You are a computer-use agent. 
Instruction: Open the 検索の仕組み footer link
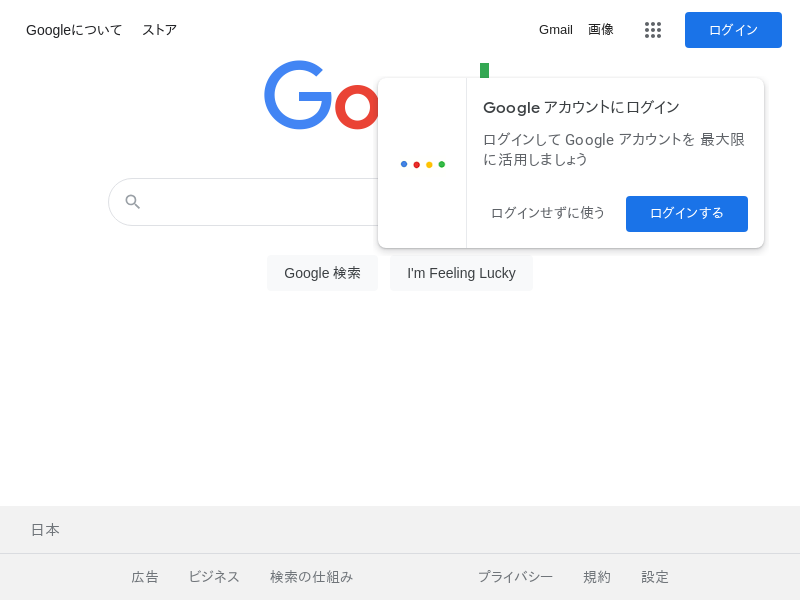point(311,577)
